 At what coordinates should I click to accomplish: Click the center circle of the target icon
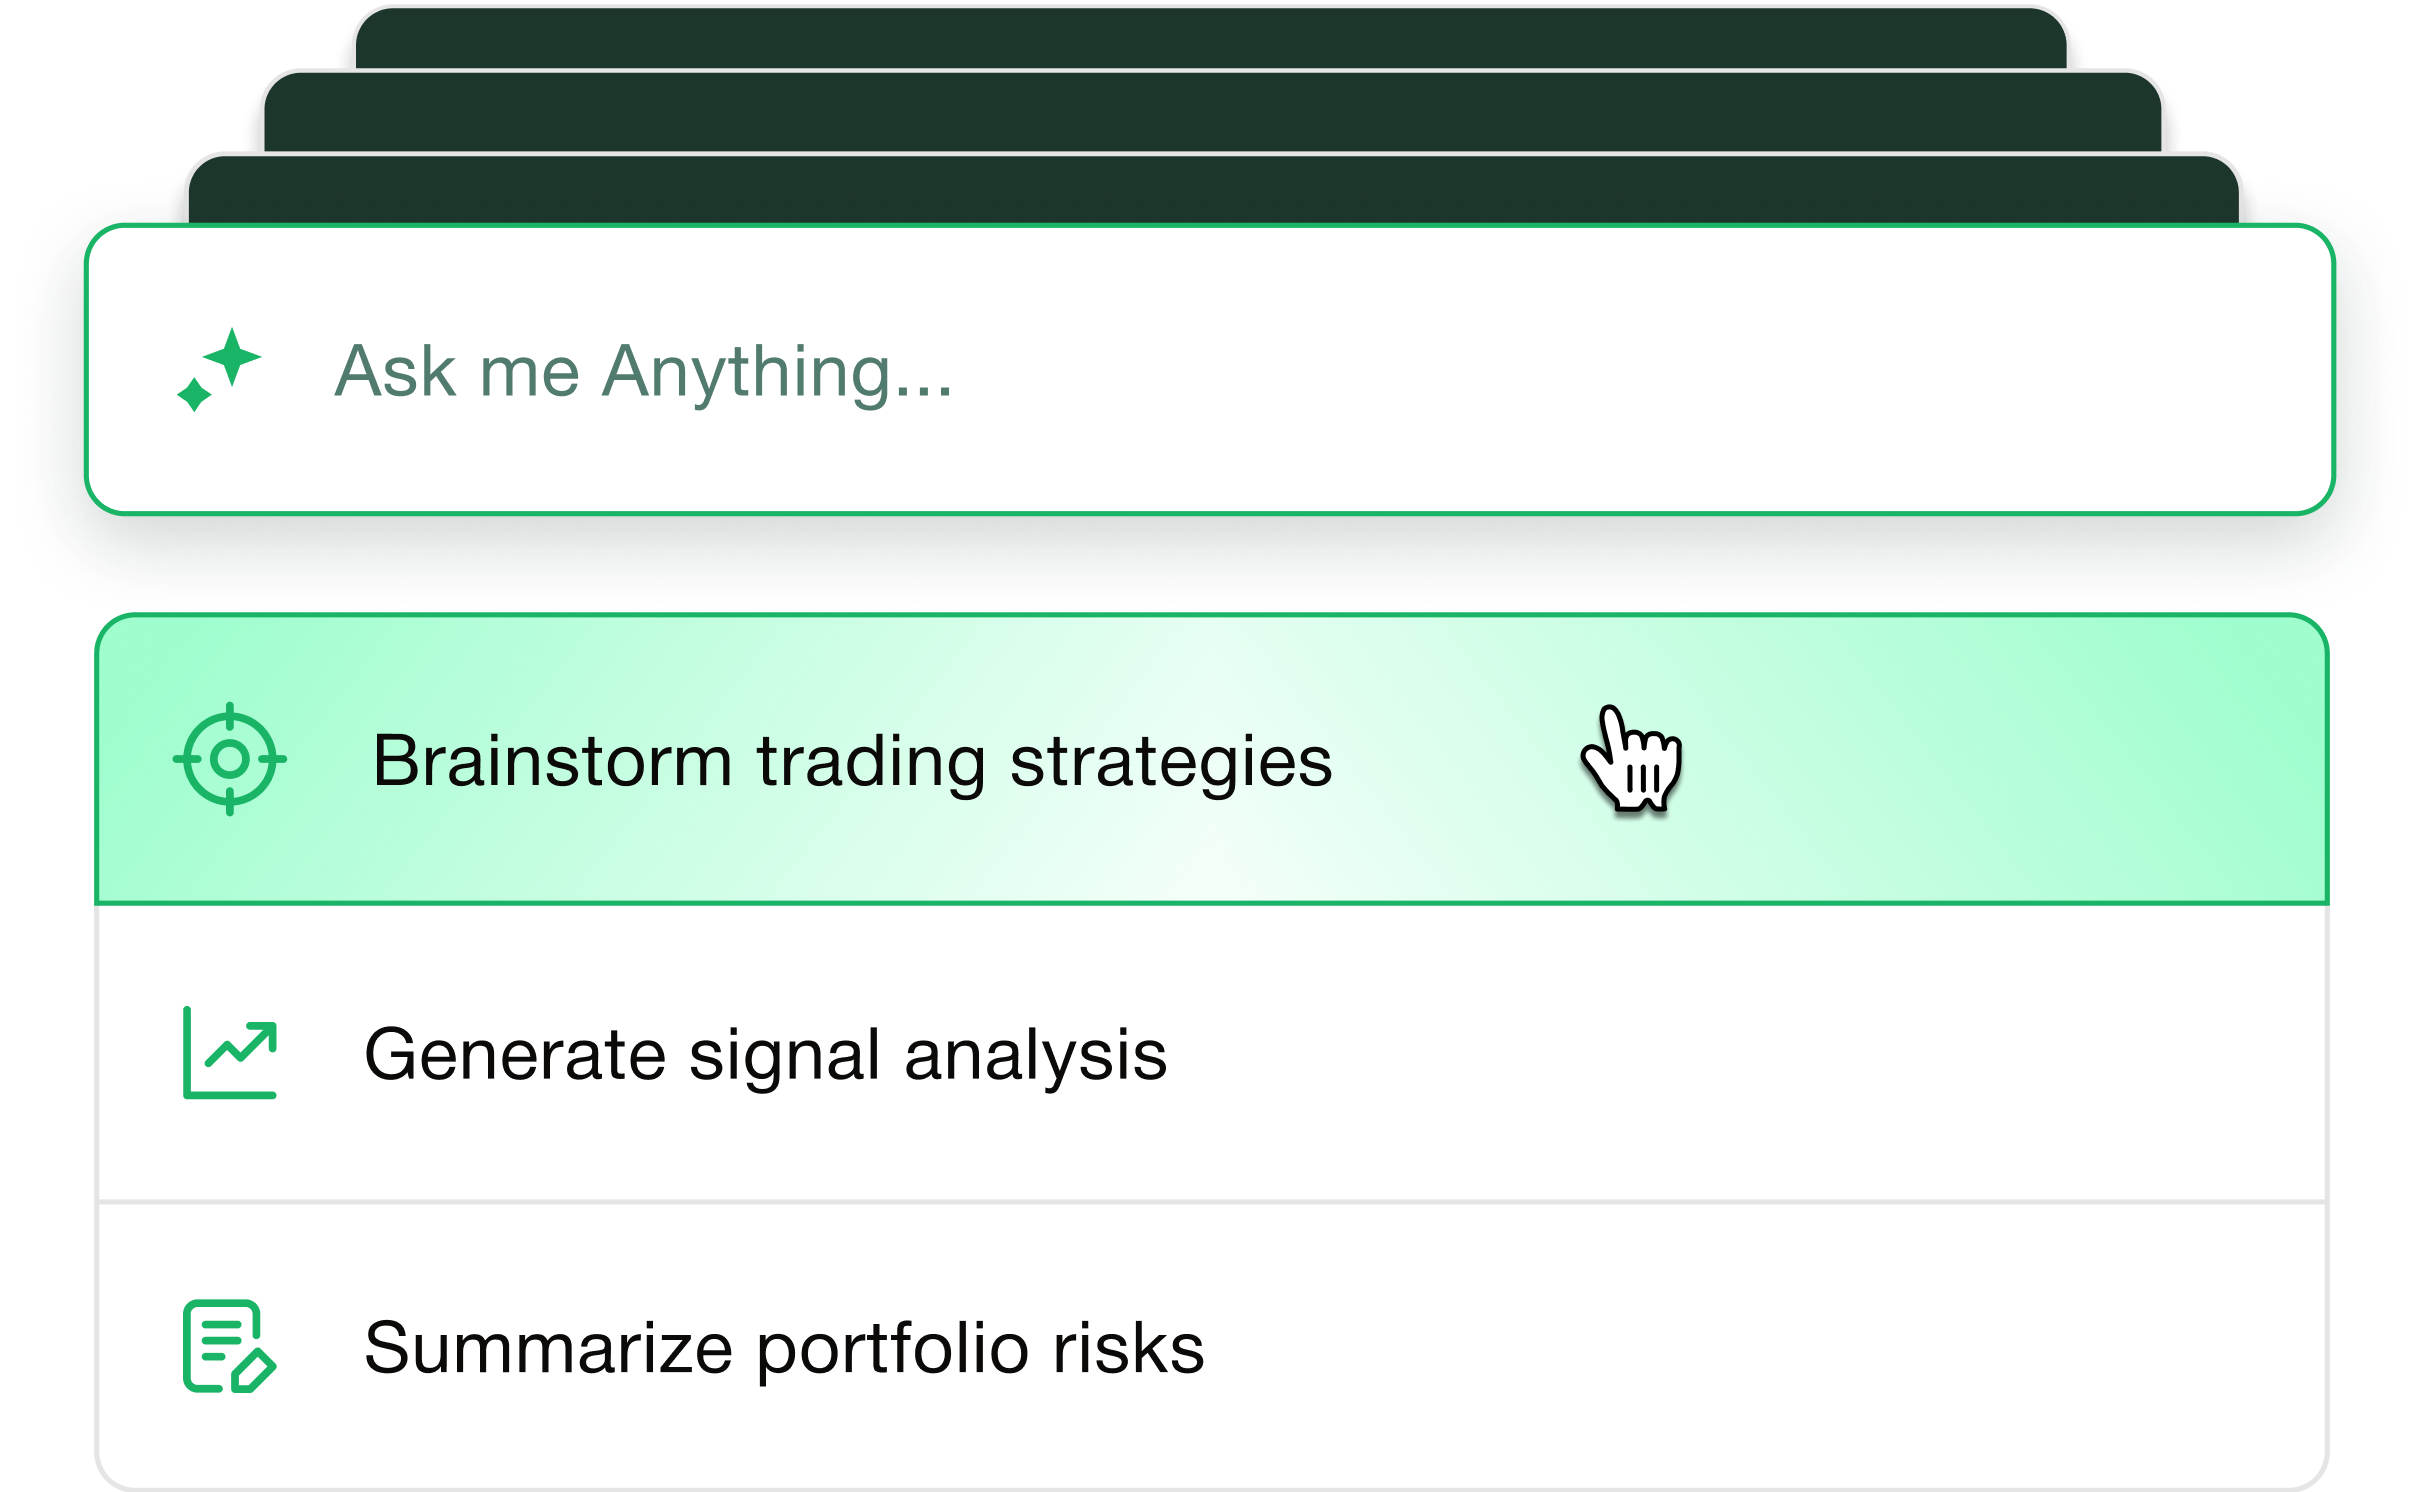coord(230,759)
